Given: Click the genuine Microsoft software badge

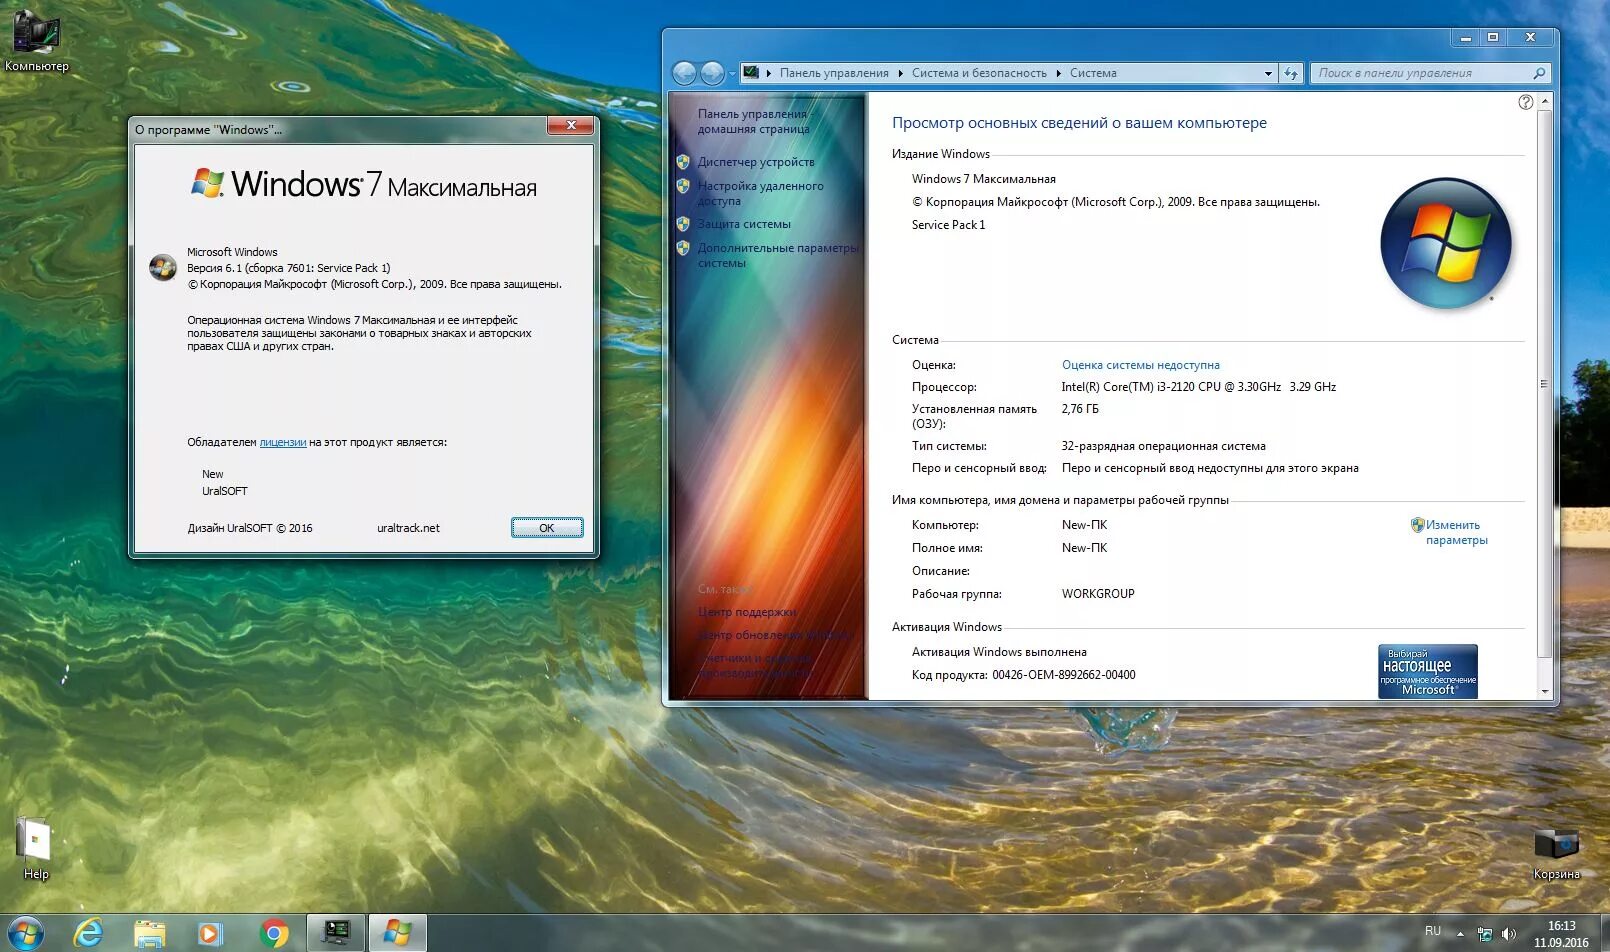Looking at the screenshot, I should click(1427, 671).
